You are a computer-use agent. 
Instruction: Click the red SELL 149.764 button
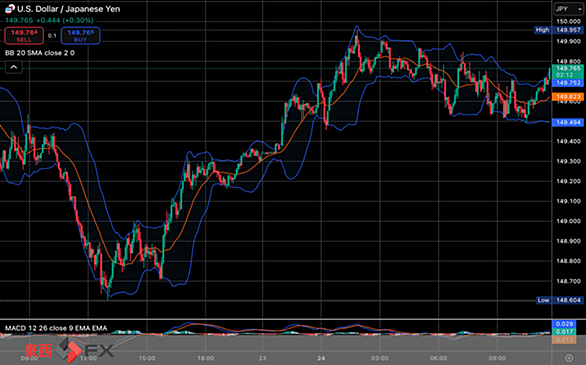[24, 35]
